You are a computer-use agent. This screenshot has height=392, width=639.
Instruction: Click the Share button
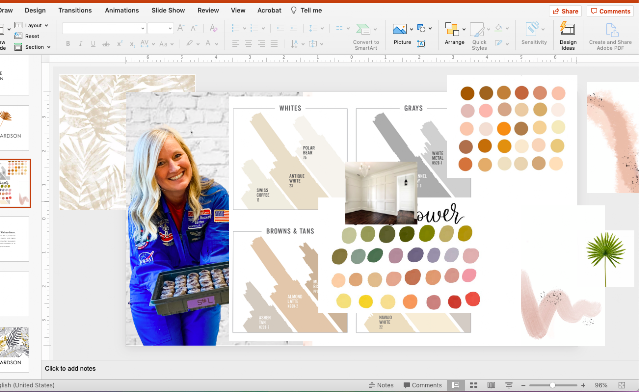(565, 11)
